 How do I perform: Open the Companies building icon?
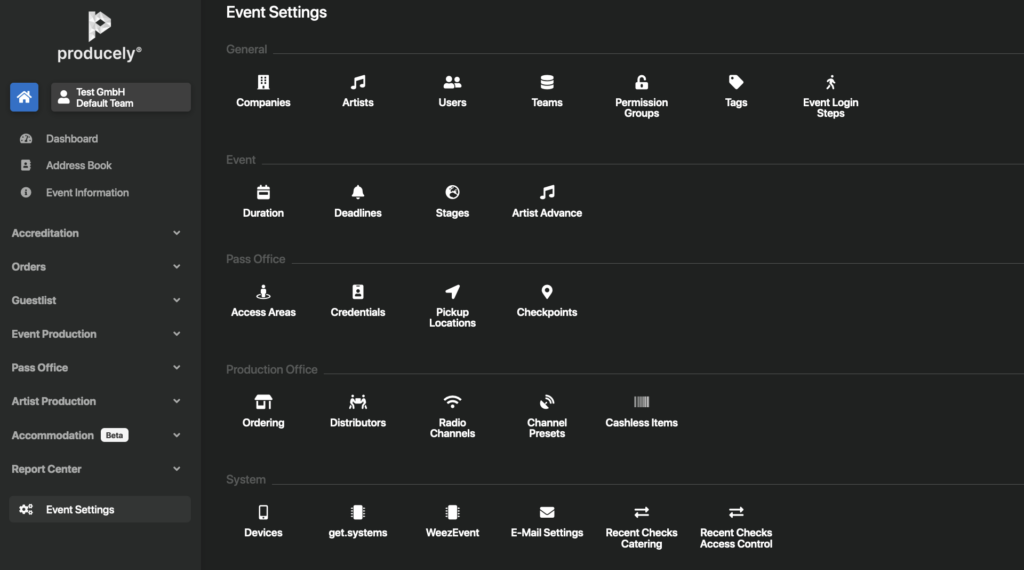tap(263, 83)
